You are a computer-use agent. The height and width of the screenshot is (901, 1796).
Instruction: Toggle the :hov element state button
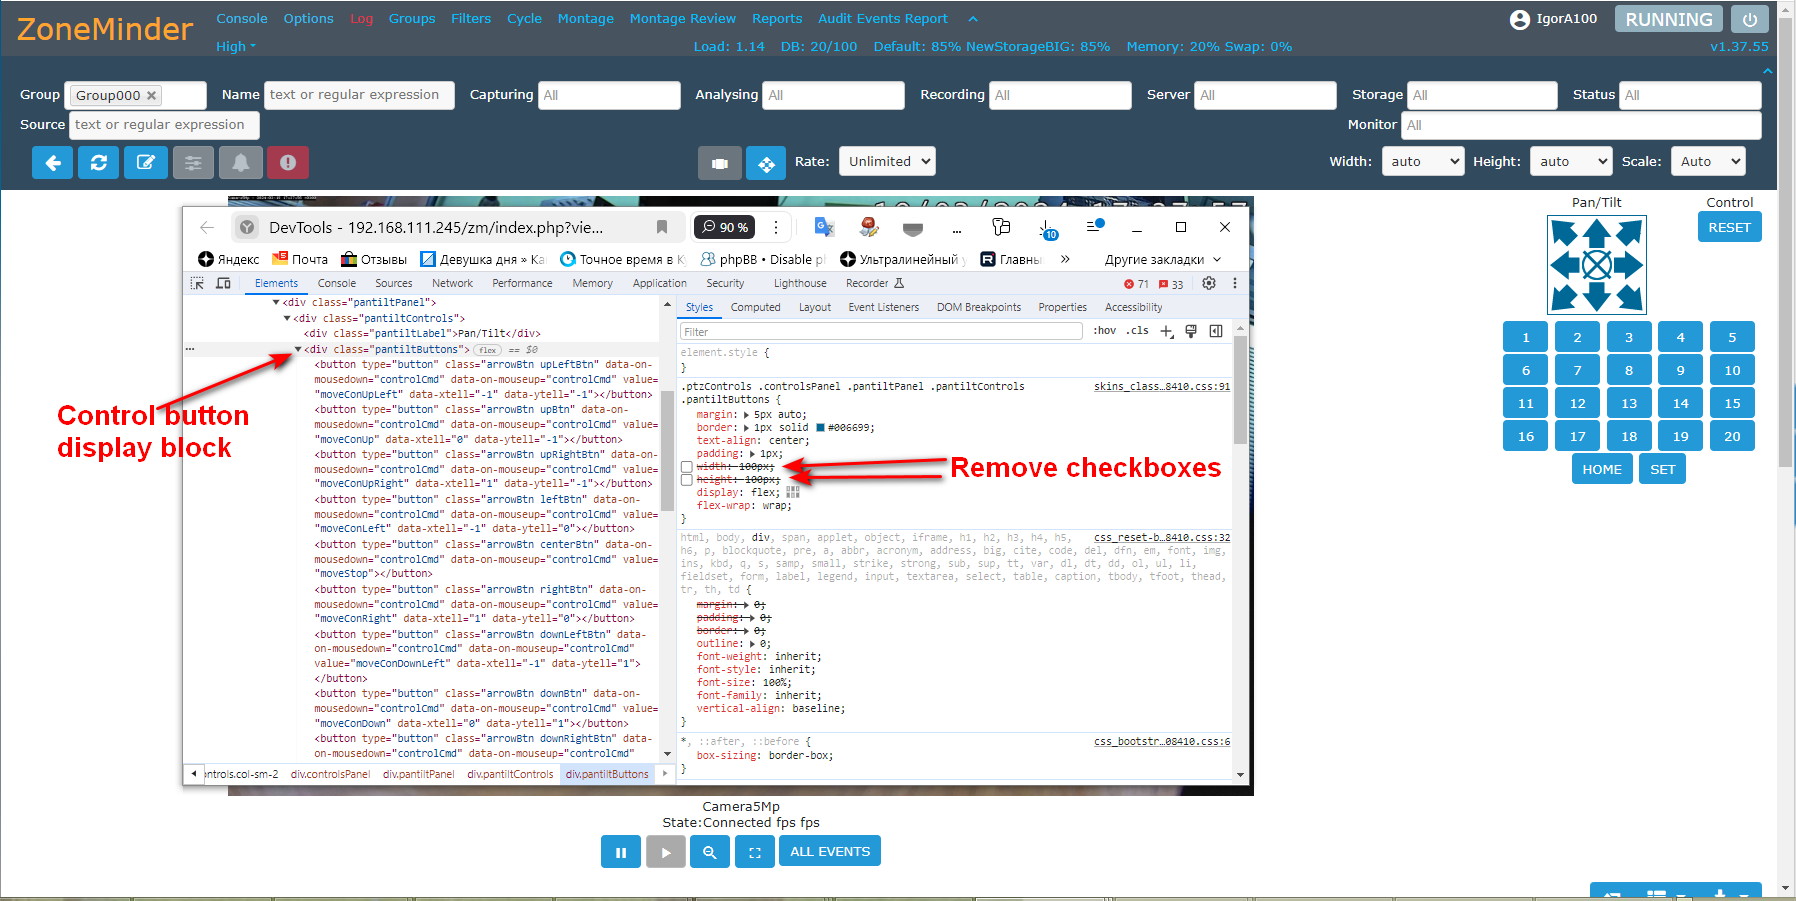coord(1104,331)
